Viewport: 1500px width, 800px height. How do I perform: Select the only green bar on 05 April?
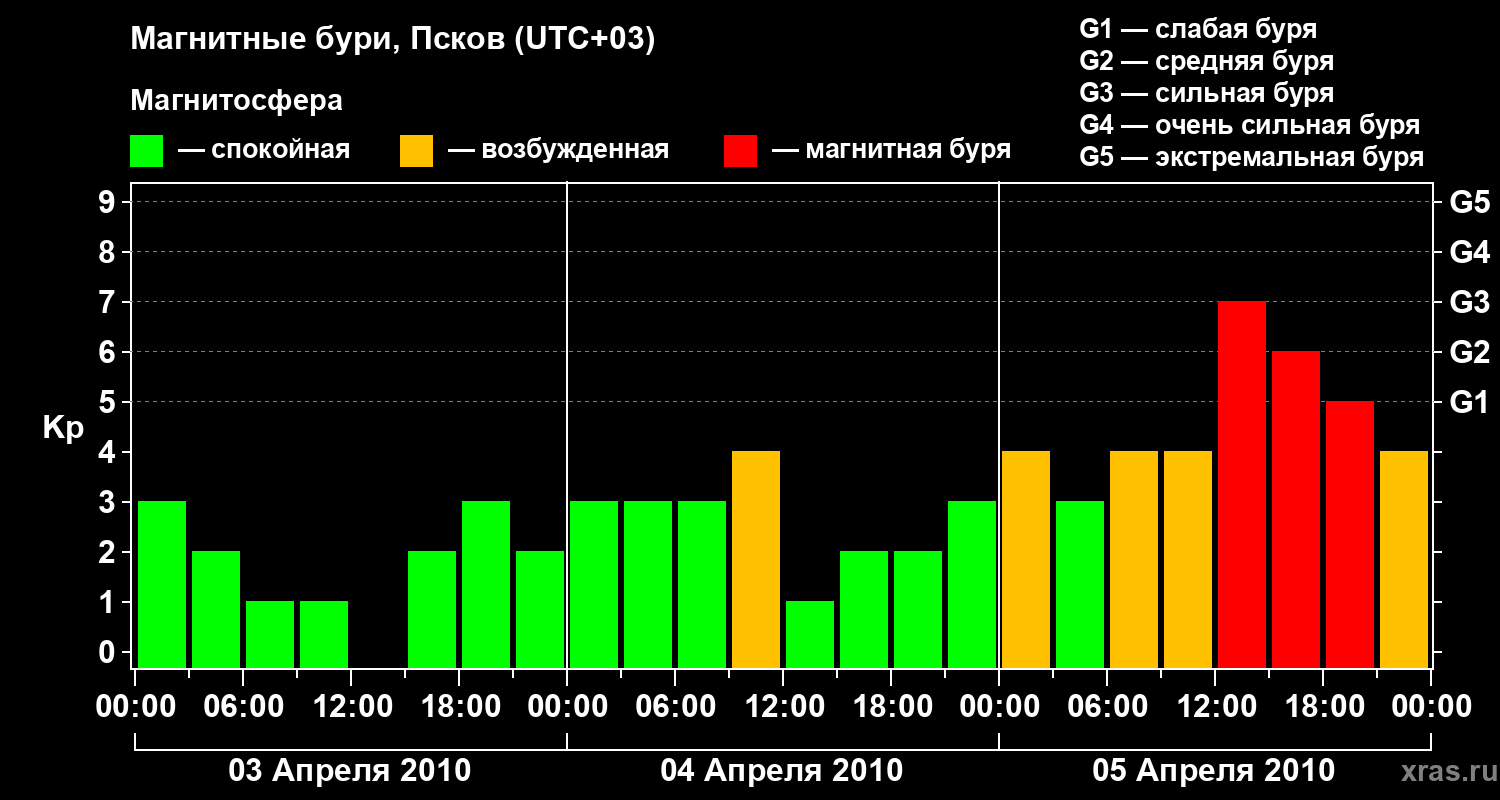point(1080,584)
